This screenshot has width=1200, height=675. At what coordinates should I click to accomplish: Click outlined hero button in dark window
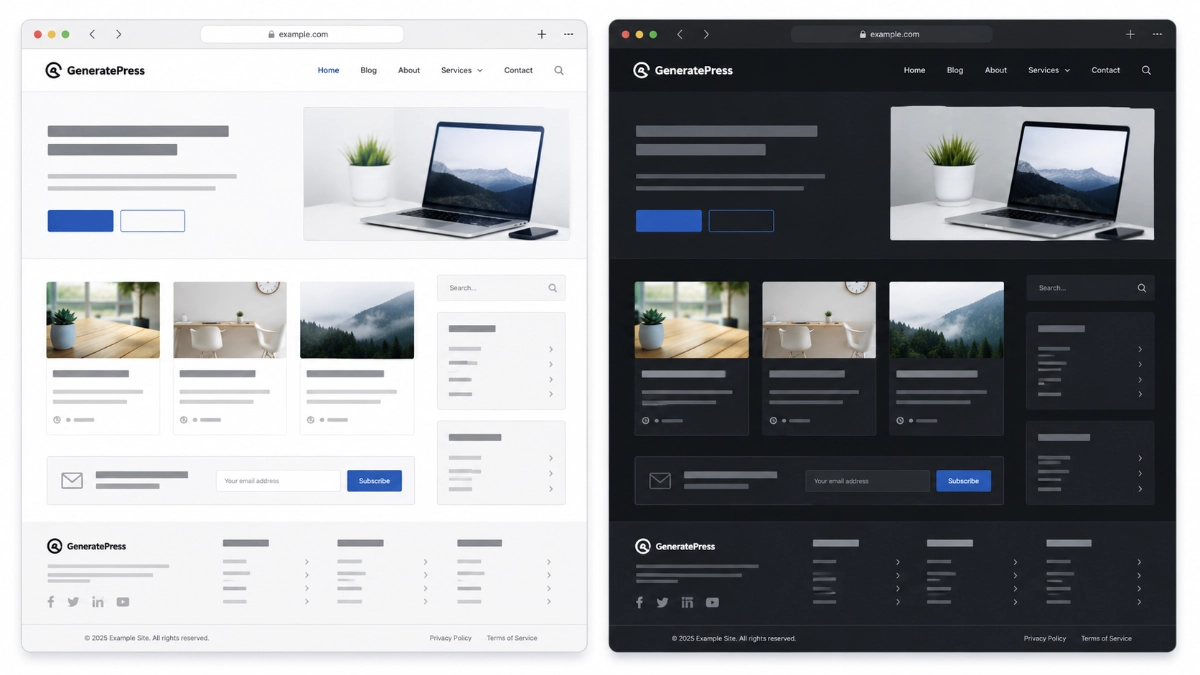tap(741, 221)
